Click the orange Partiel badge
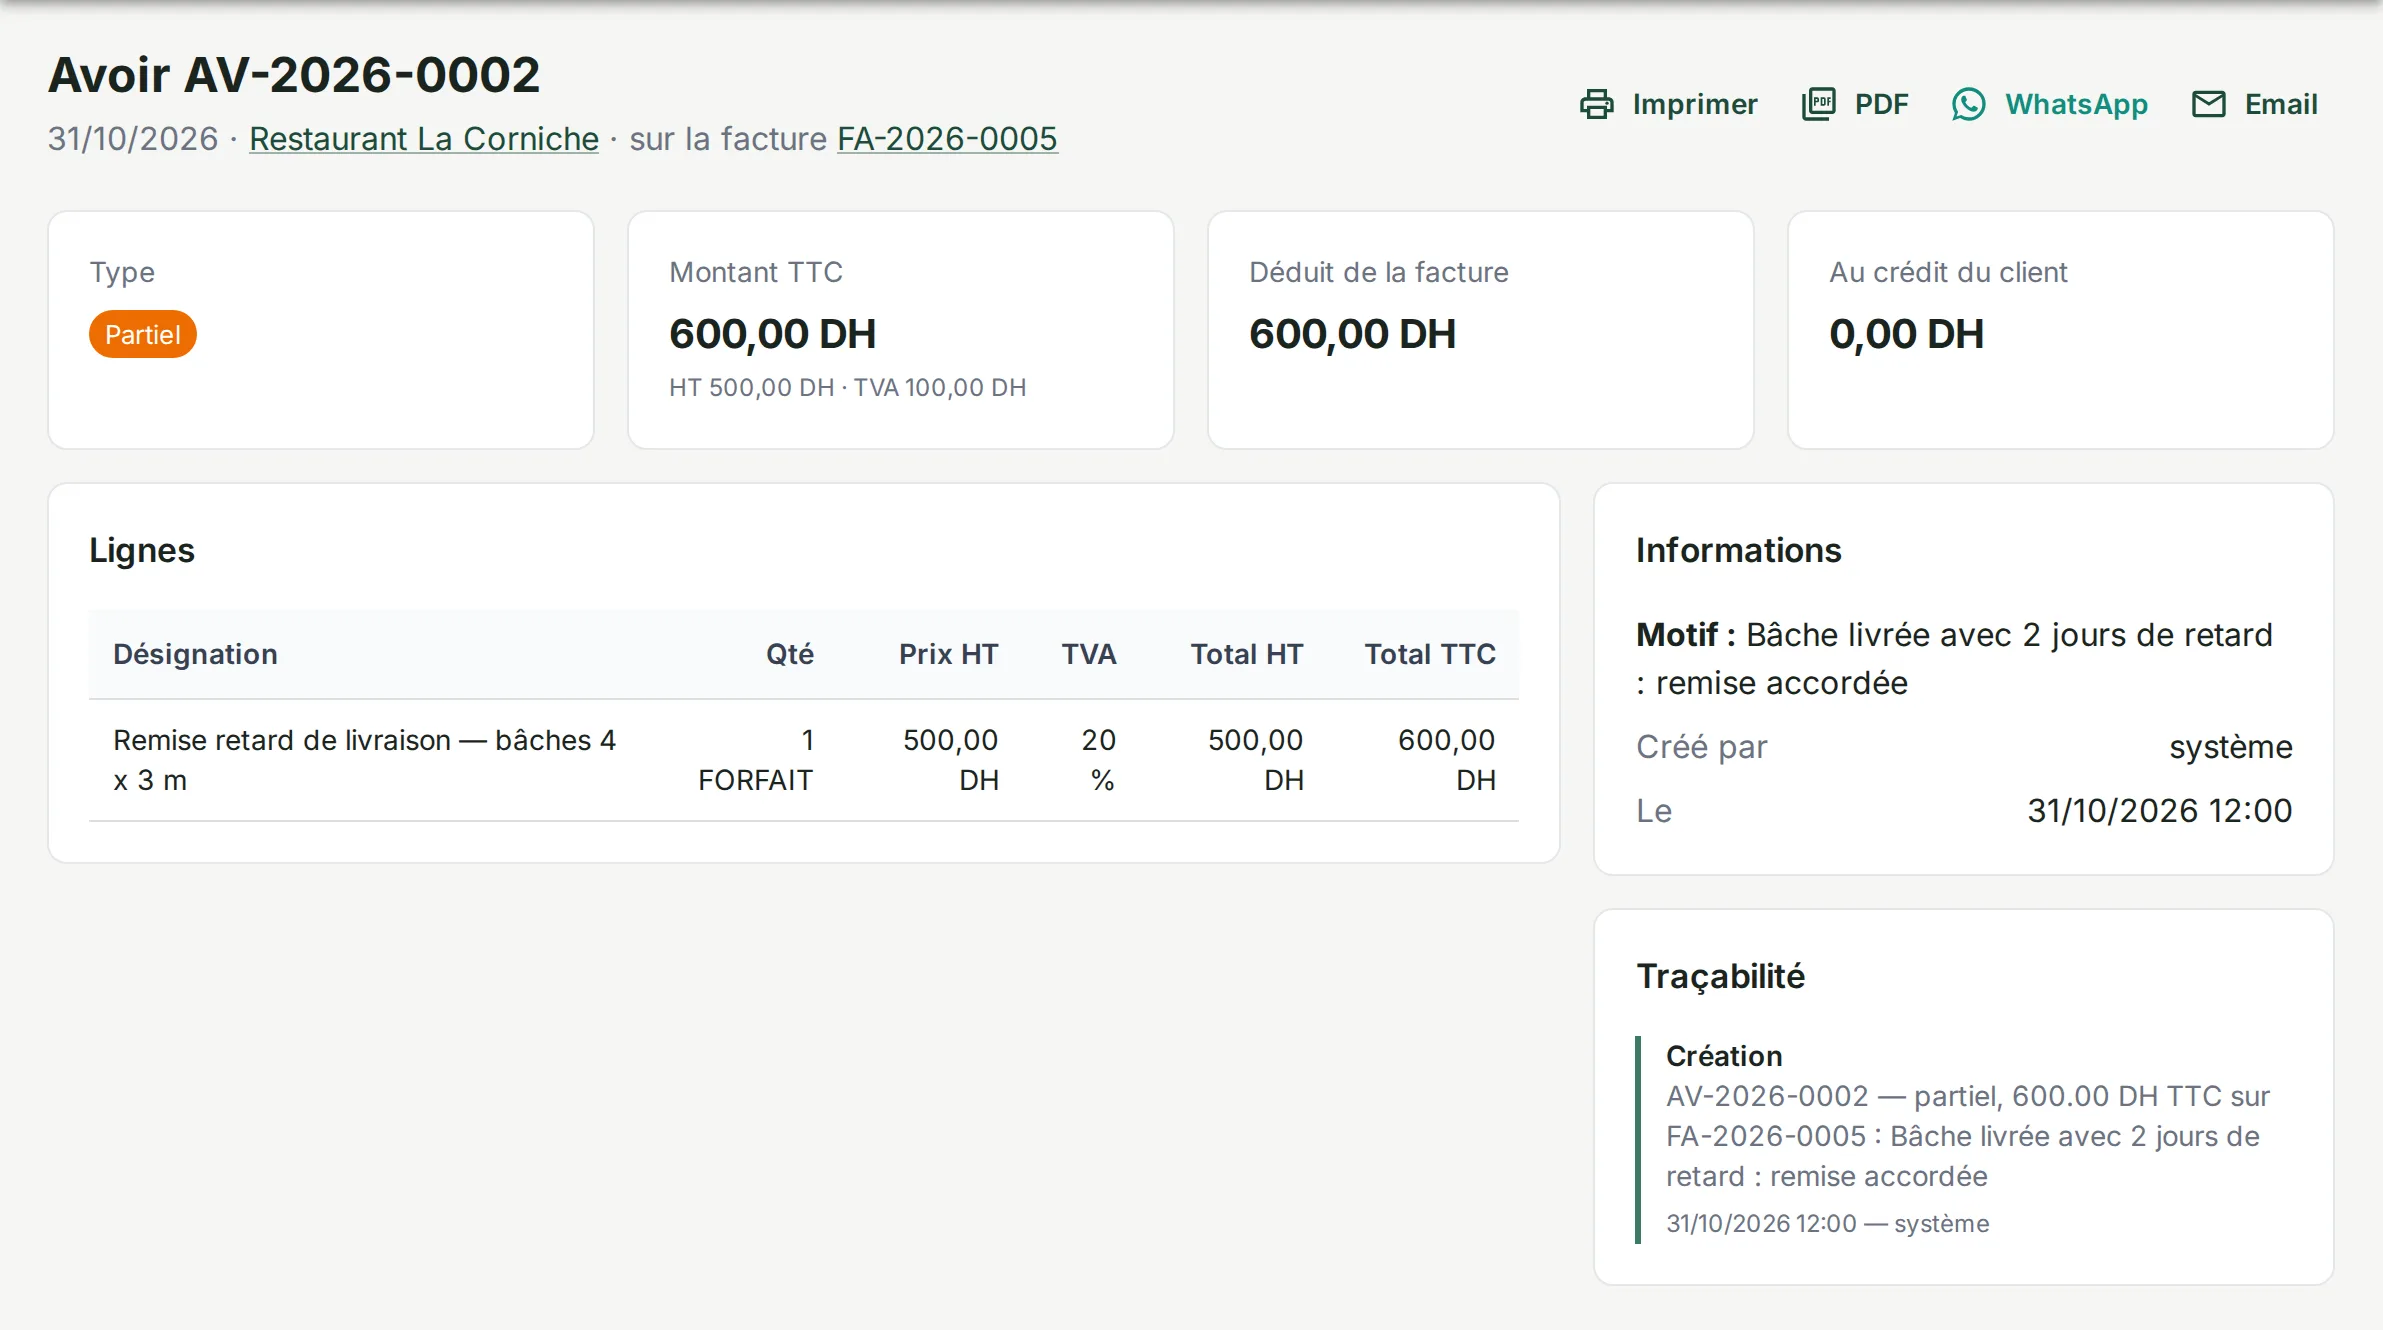The height and width of the screenshot is (1330, 2383). point(143,334)
